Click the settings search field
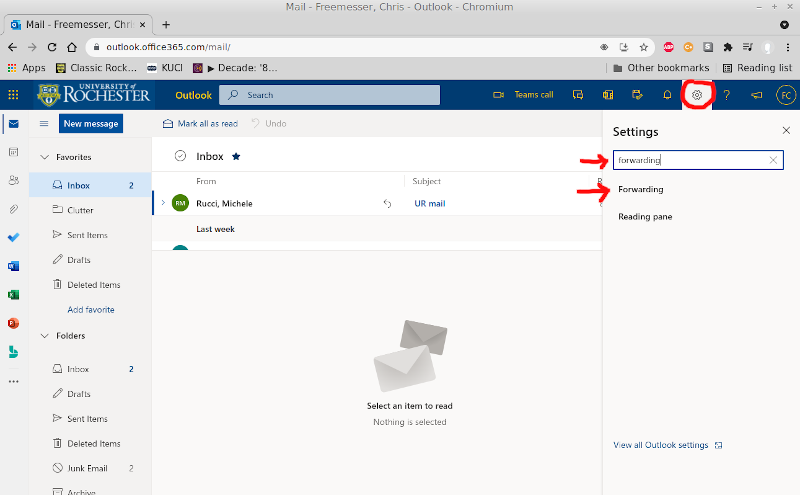The height and width of the screenshot is (495, 800). [690, 160]
